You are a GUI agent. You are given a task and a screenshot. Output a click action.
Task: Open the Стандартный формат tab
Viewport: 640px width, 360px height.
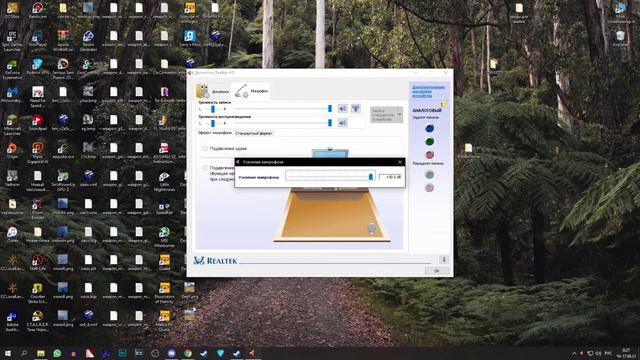pos(253,133)
